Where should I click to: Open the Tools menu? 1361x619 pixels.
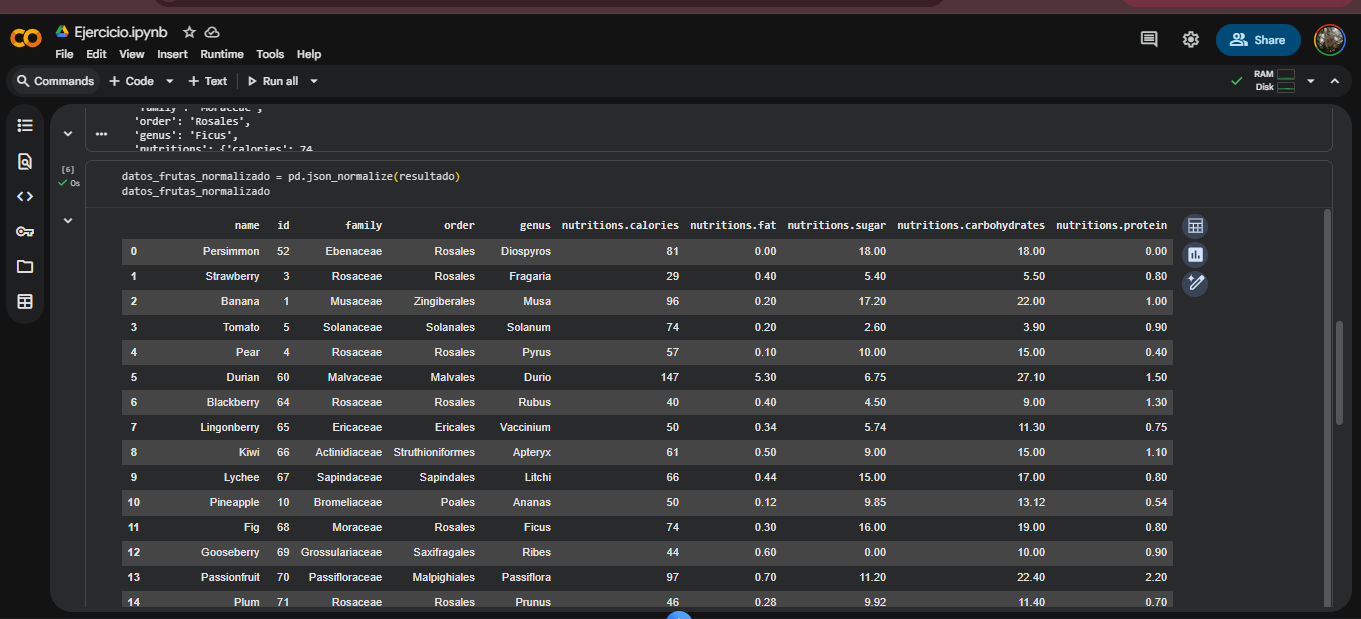click(x=270, y=54)
